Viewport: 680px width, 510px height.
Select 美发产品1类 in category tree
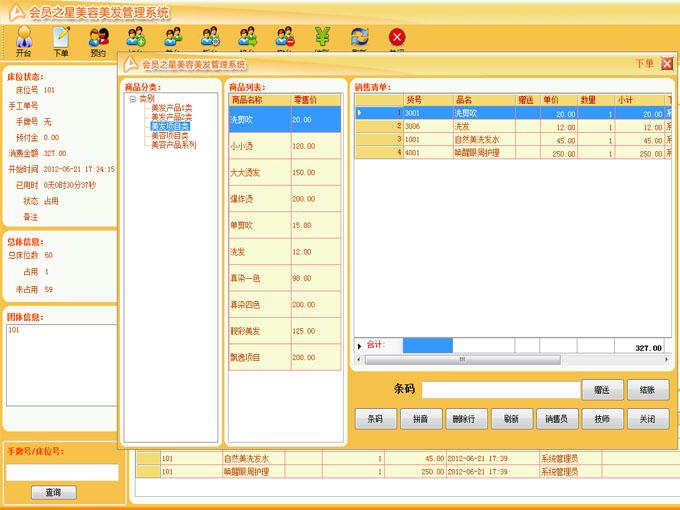[x=171, y=108]
